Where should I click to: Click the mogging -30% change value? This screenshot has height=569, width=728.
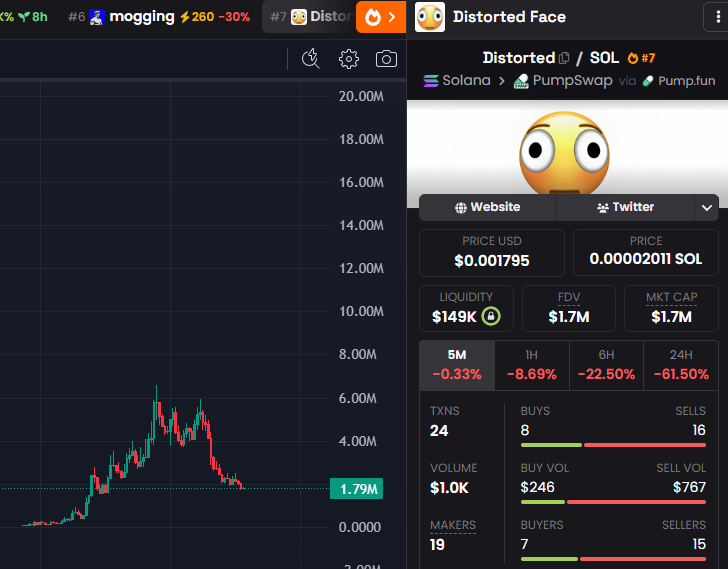[x=234, y=17]
